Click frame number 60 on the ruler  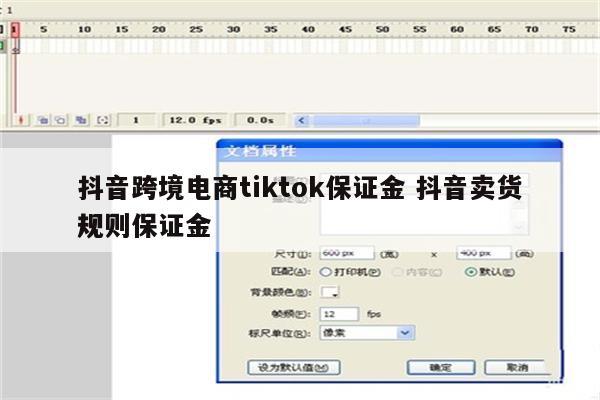coord(457,29)
